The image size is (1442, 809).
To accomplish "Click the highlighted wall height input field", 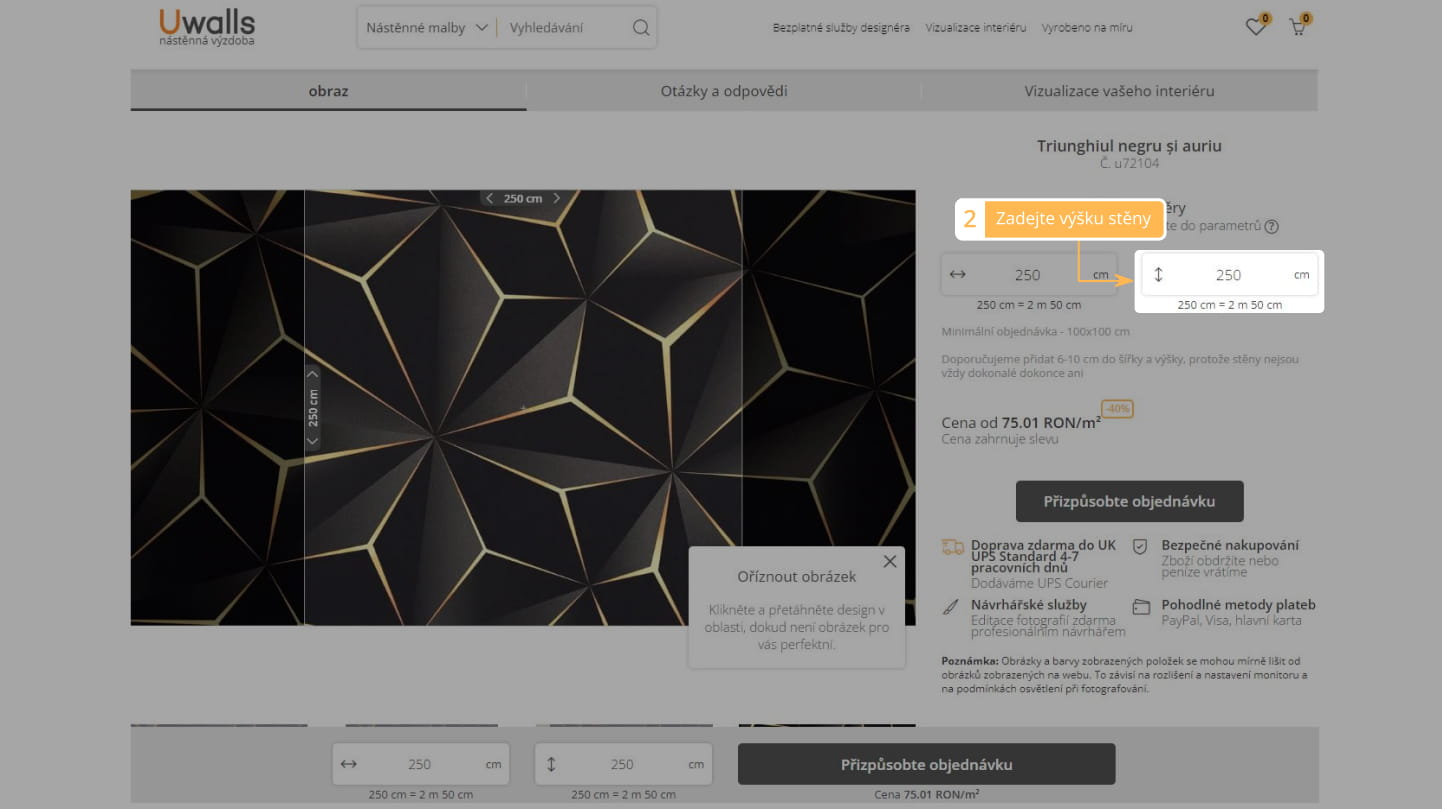I will [1228, 275].
